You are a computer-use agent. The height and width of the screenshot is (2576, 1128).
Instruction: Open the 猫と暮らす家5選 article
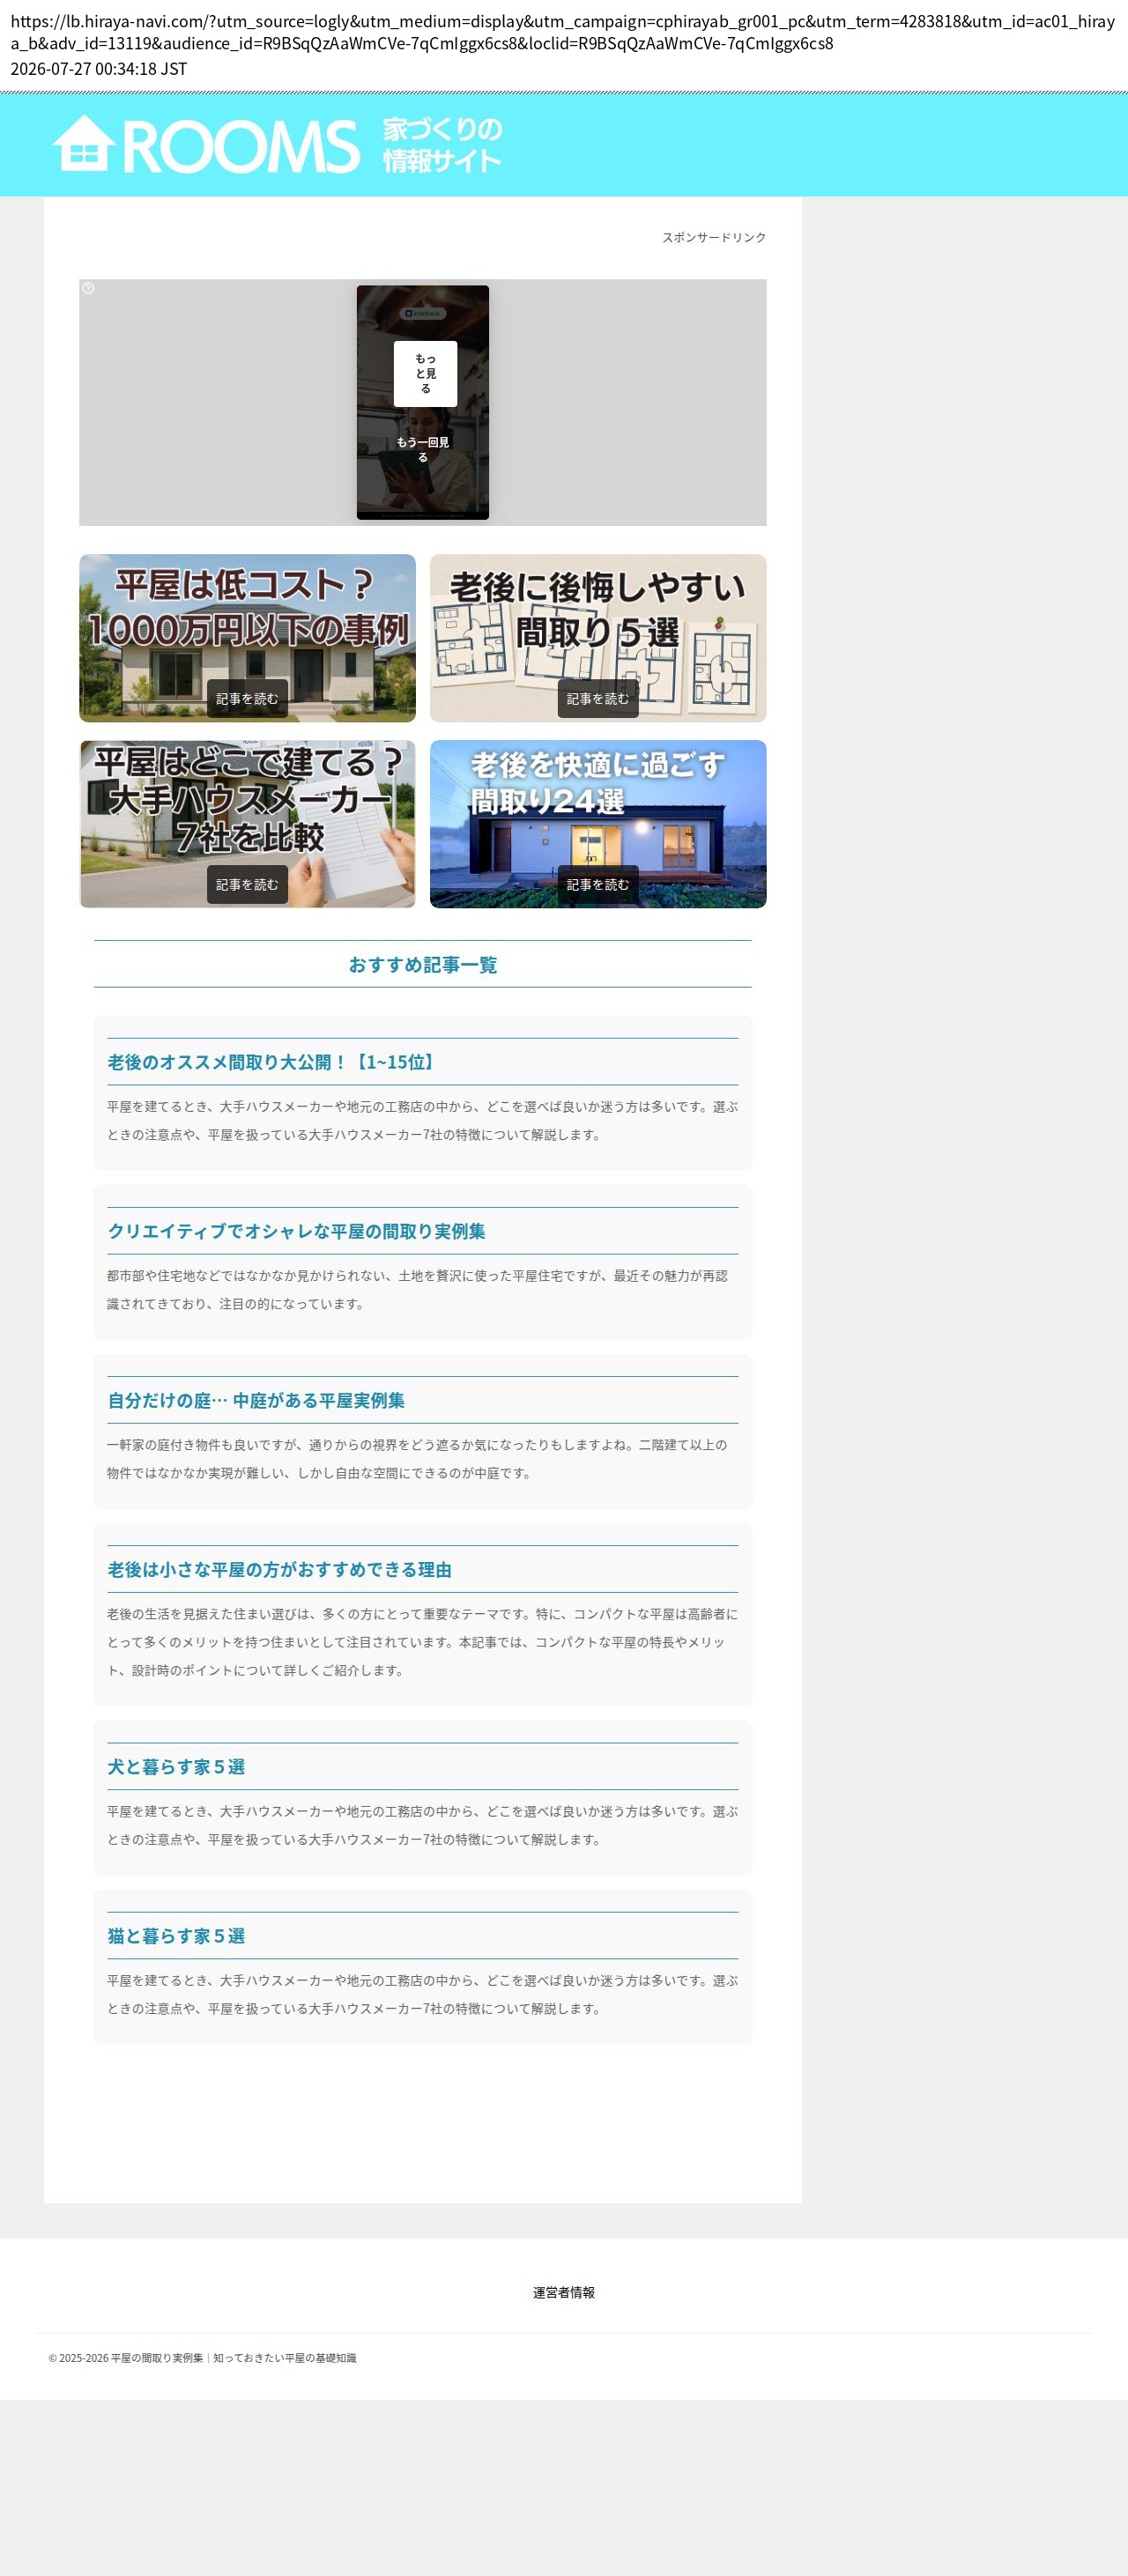click(176, 1935)
